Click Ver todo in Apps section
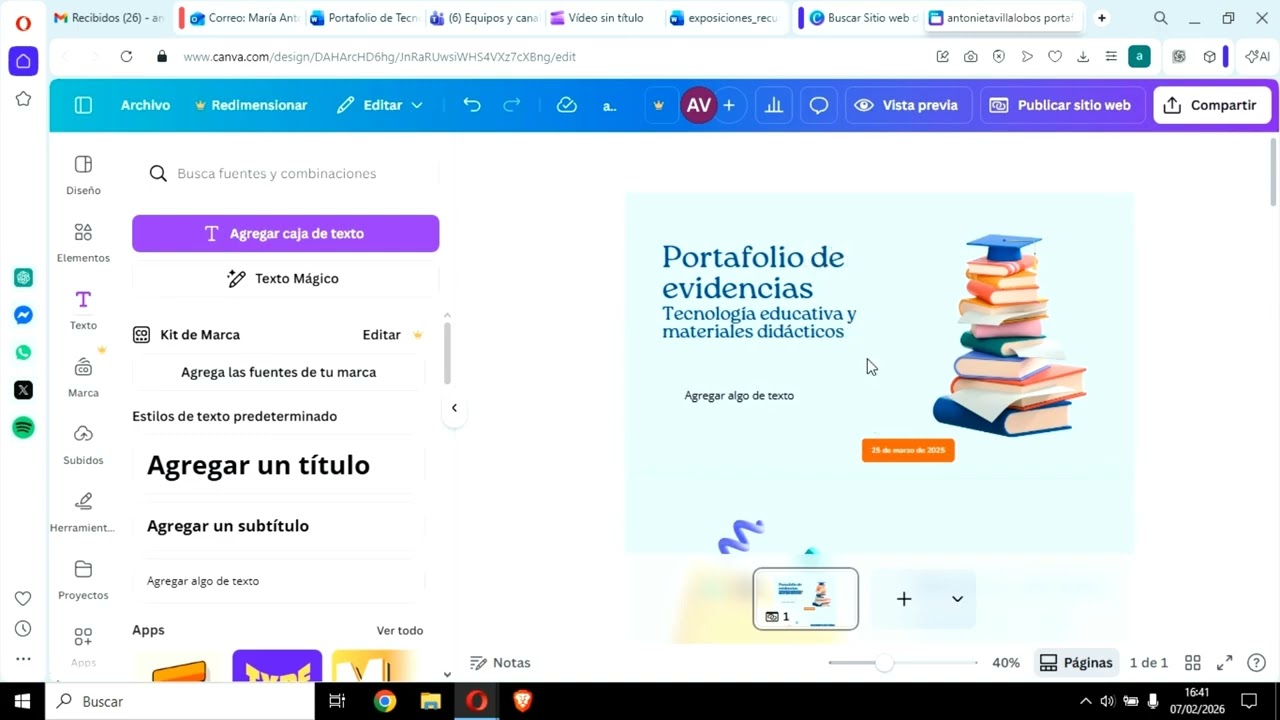The image size is (1280, 720). (x=400, y=630)
